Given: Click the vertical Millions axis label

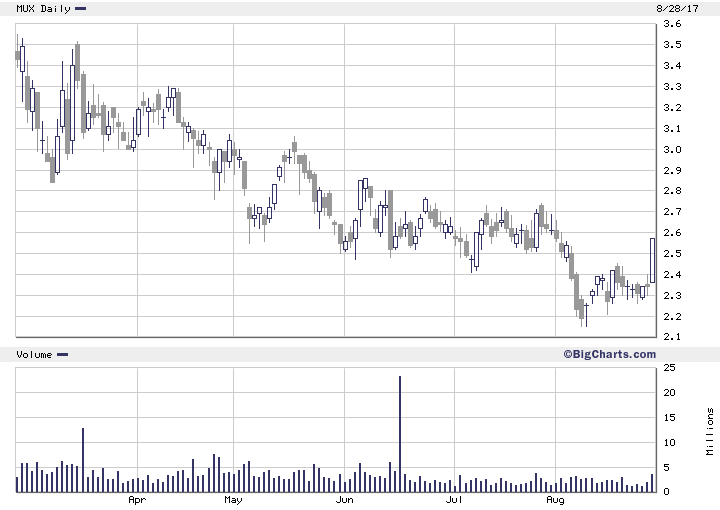Looking at the screenshot, I should tap(710, 431).
